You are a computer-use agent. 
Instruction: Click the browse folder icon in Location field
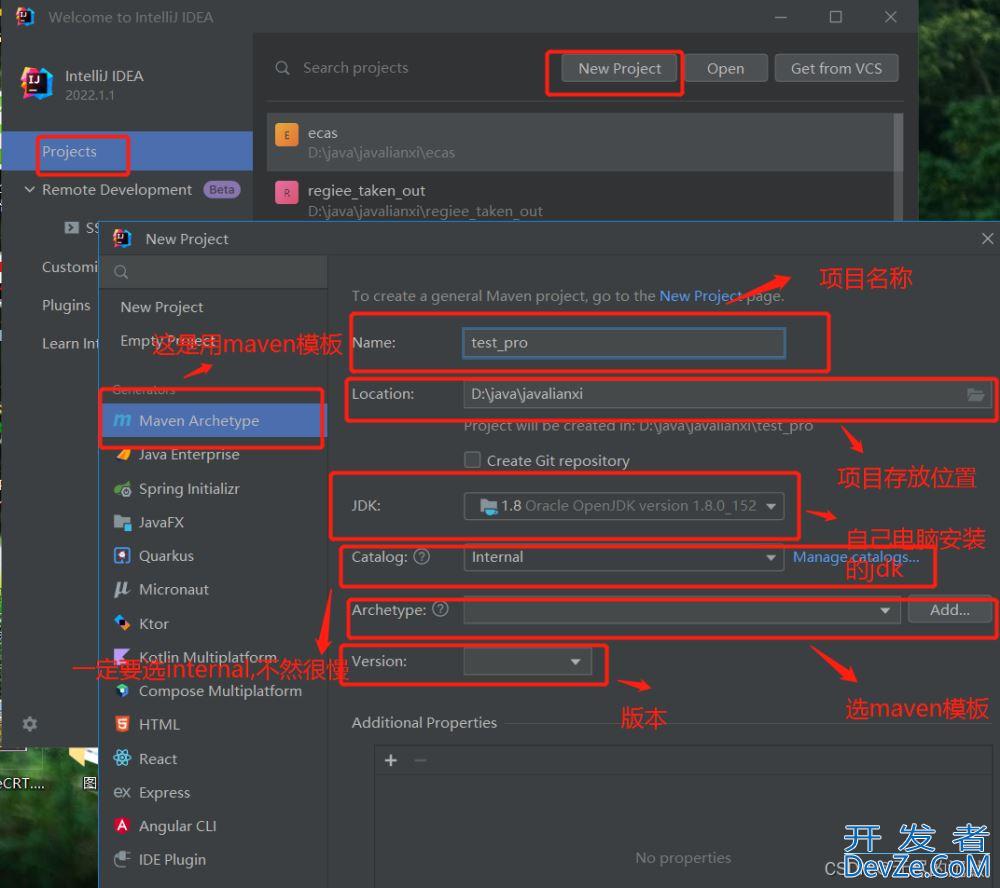(x=975, y=394)
